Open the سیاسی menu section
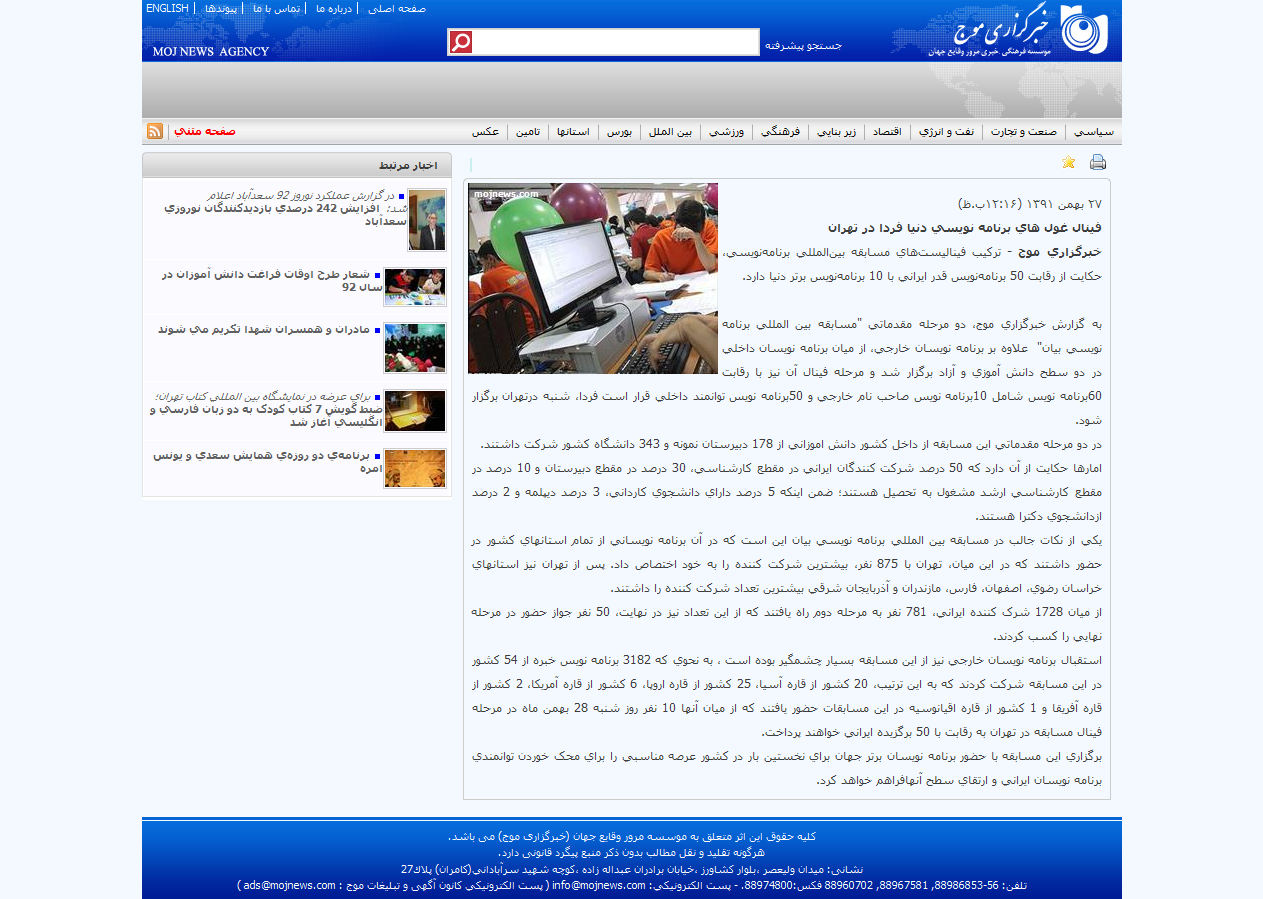The width and height of the screenshot is (1263, 899). click(x=1093, y=132)
